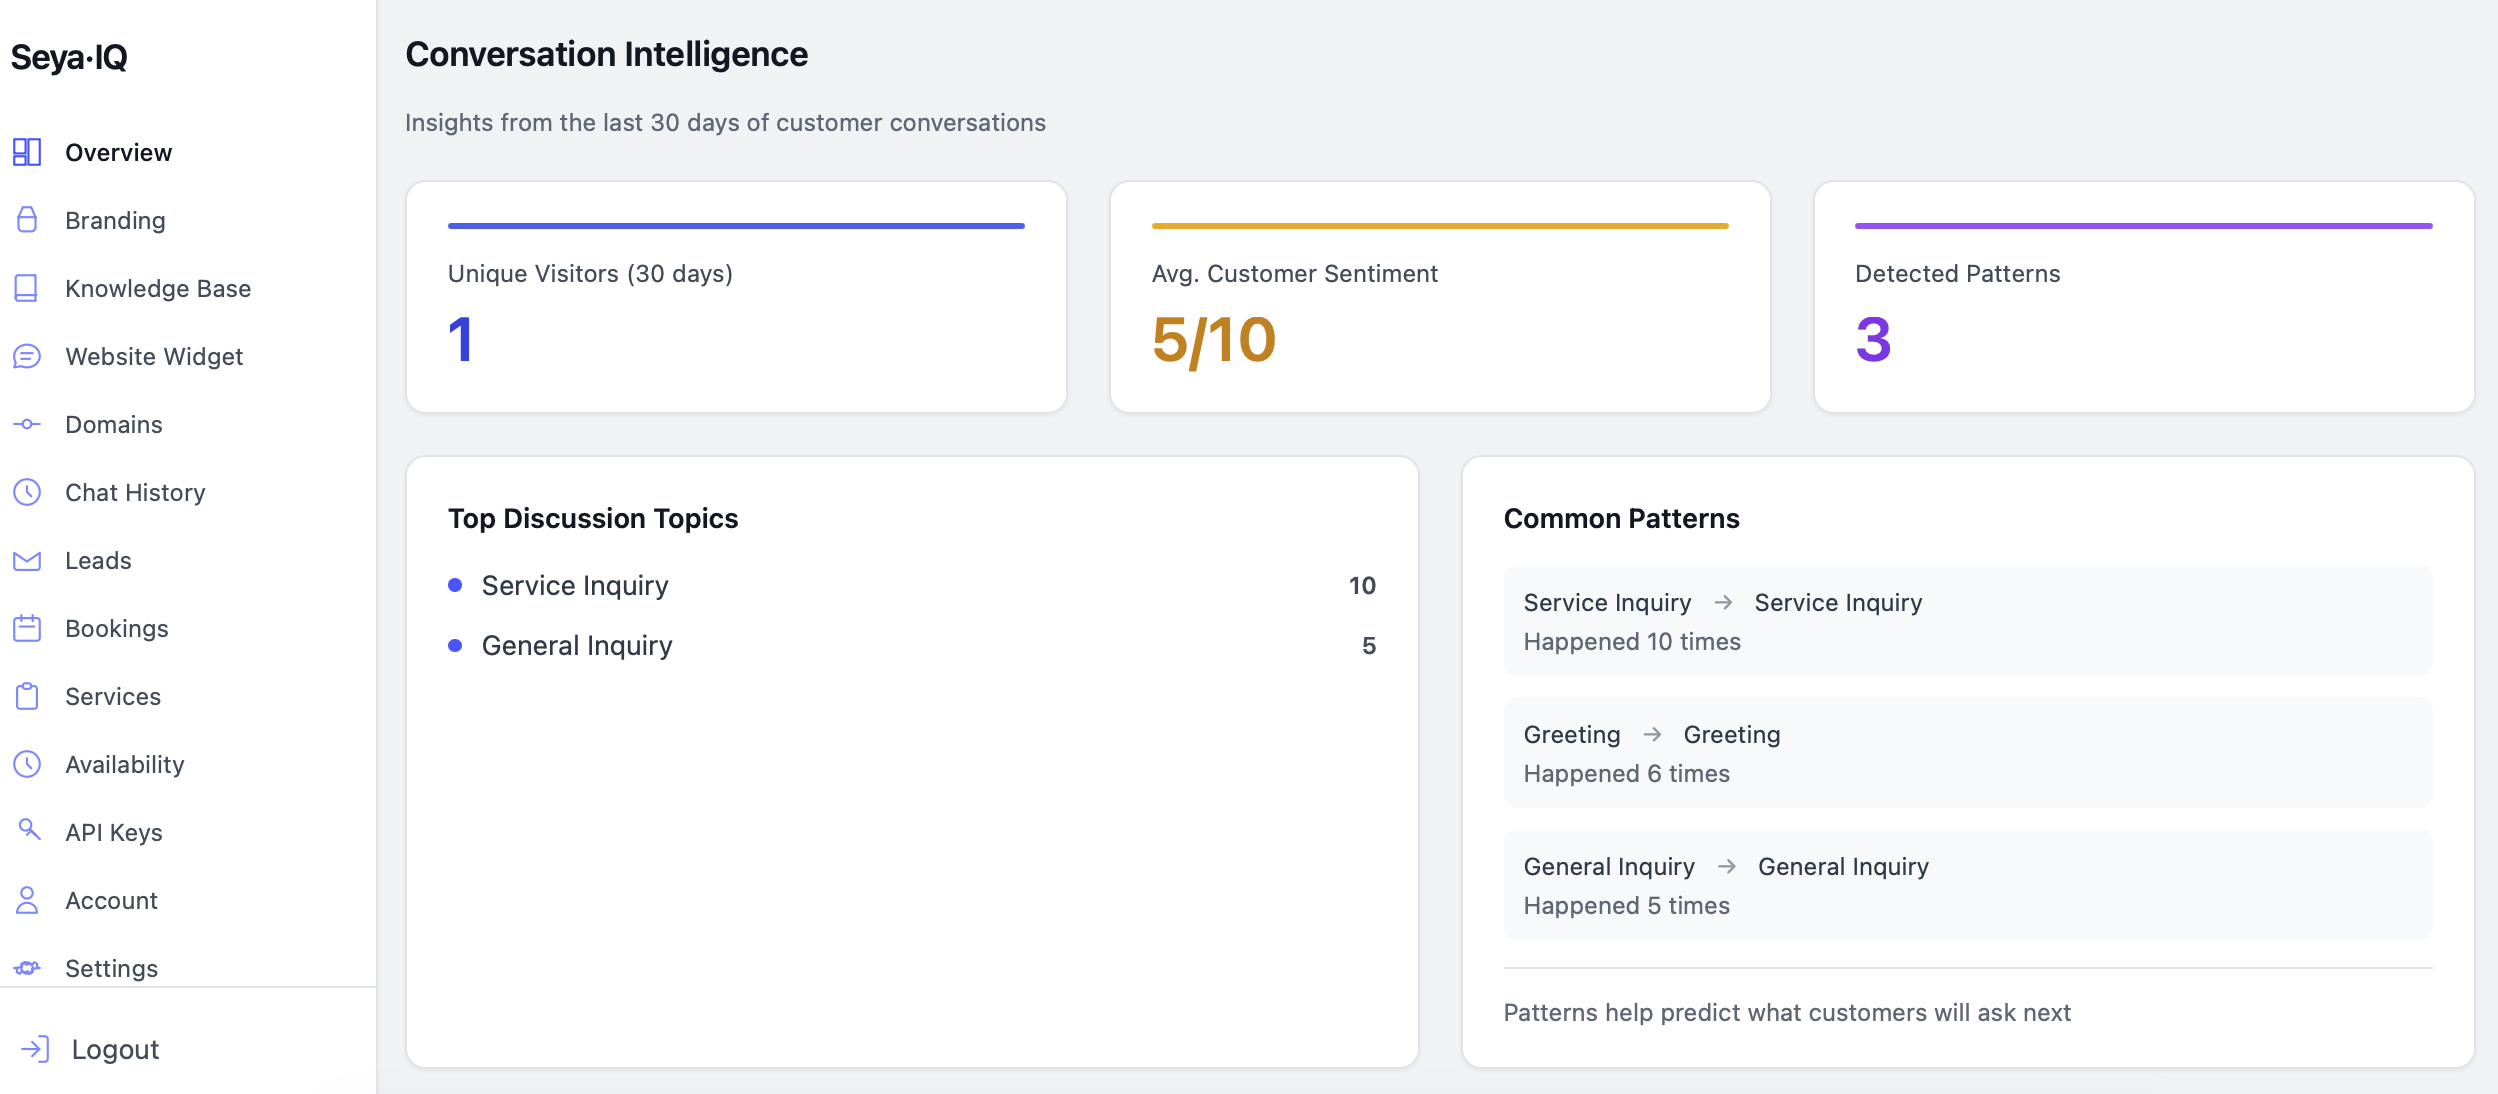Select the Service Inquiry topic entry
Viewport: 2498px width, 1094px height.
[574, 586]
